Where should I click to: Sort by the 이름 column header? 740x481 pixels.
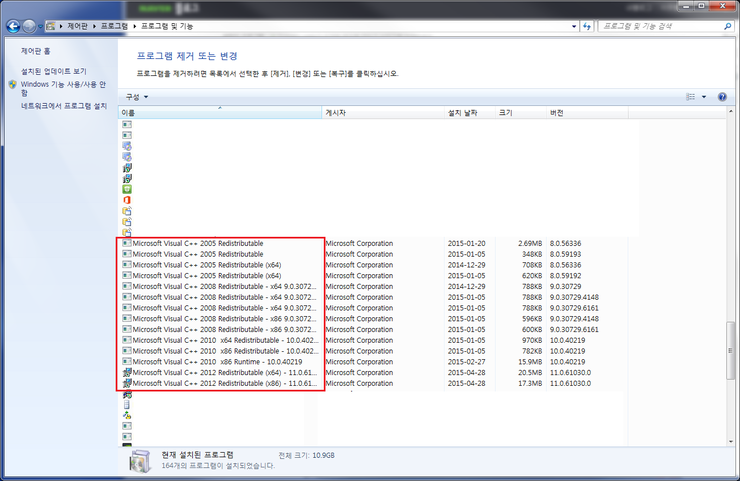coord(220,113)
